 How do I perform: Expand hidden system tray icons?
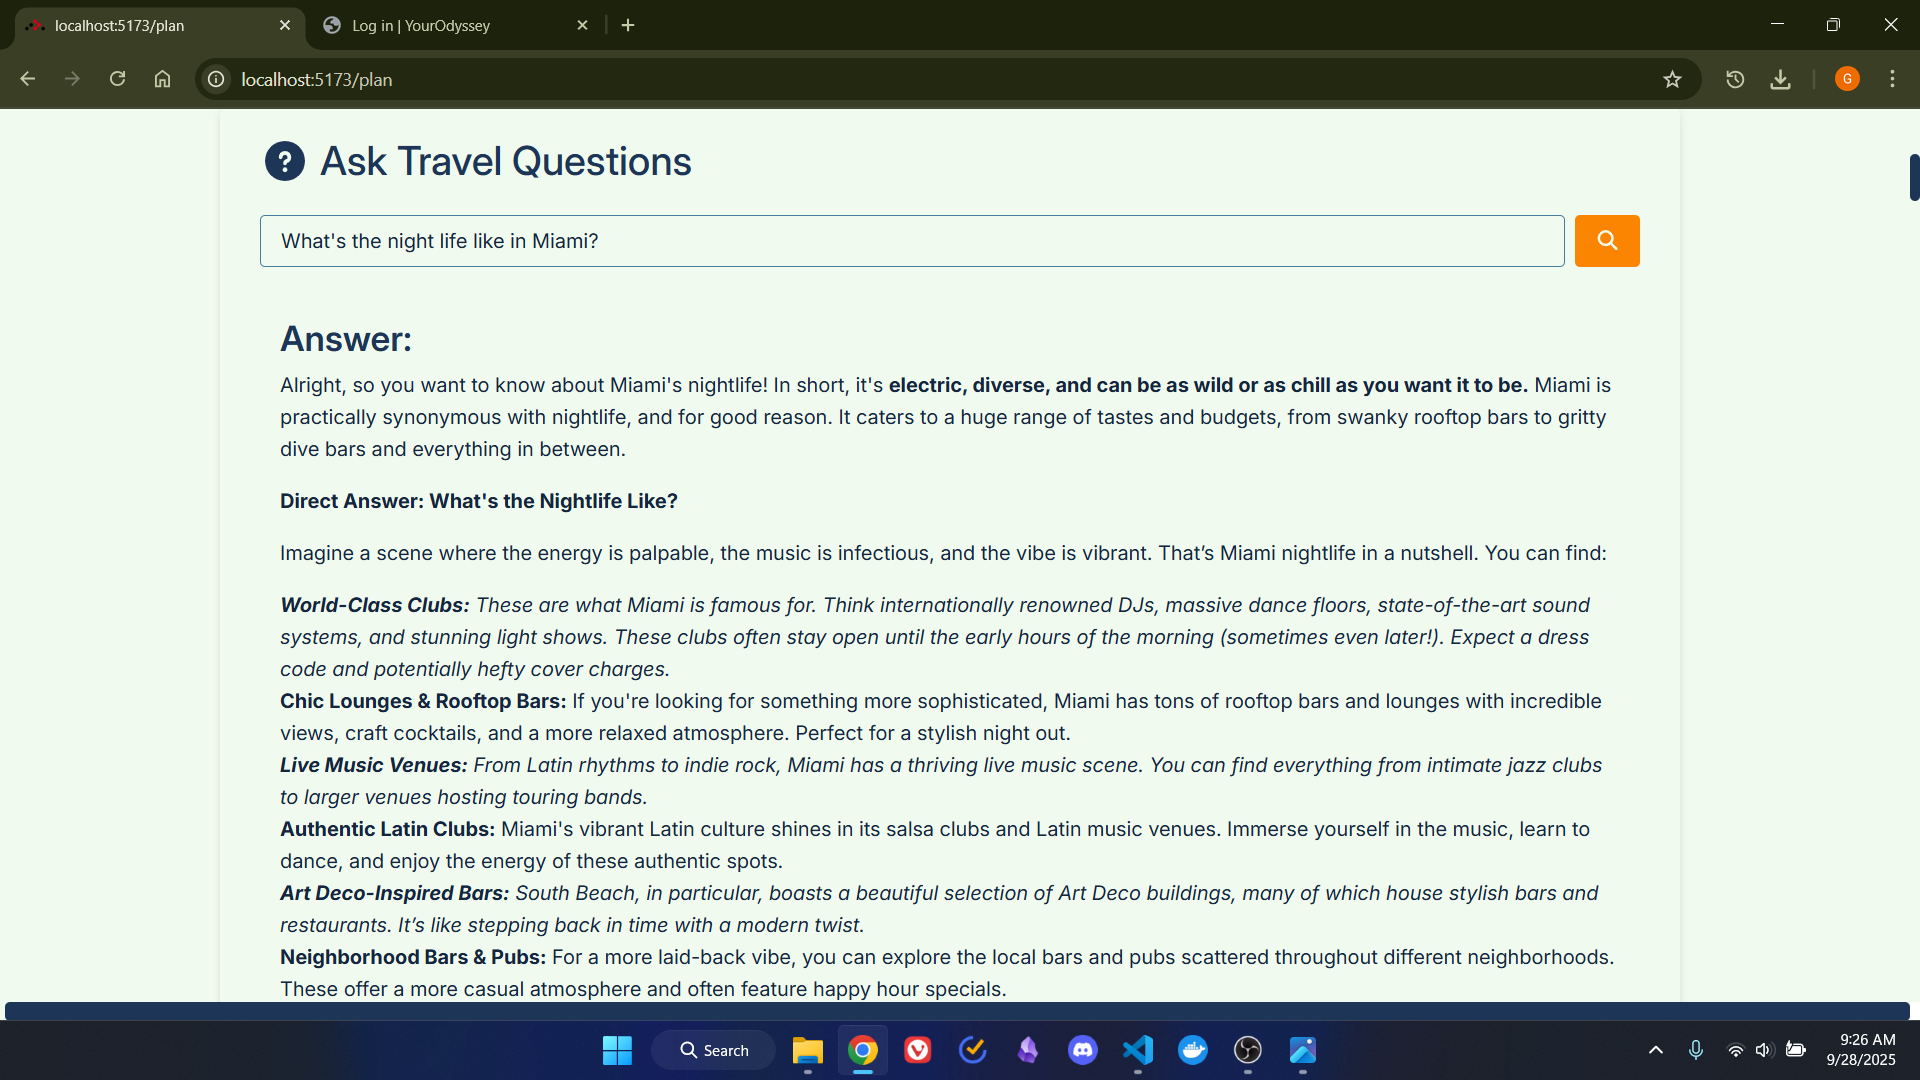pos(1655,1050)
